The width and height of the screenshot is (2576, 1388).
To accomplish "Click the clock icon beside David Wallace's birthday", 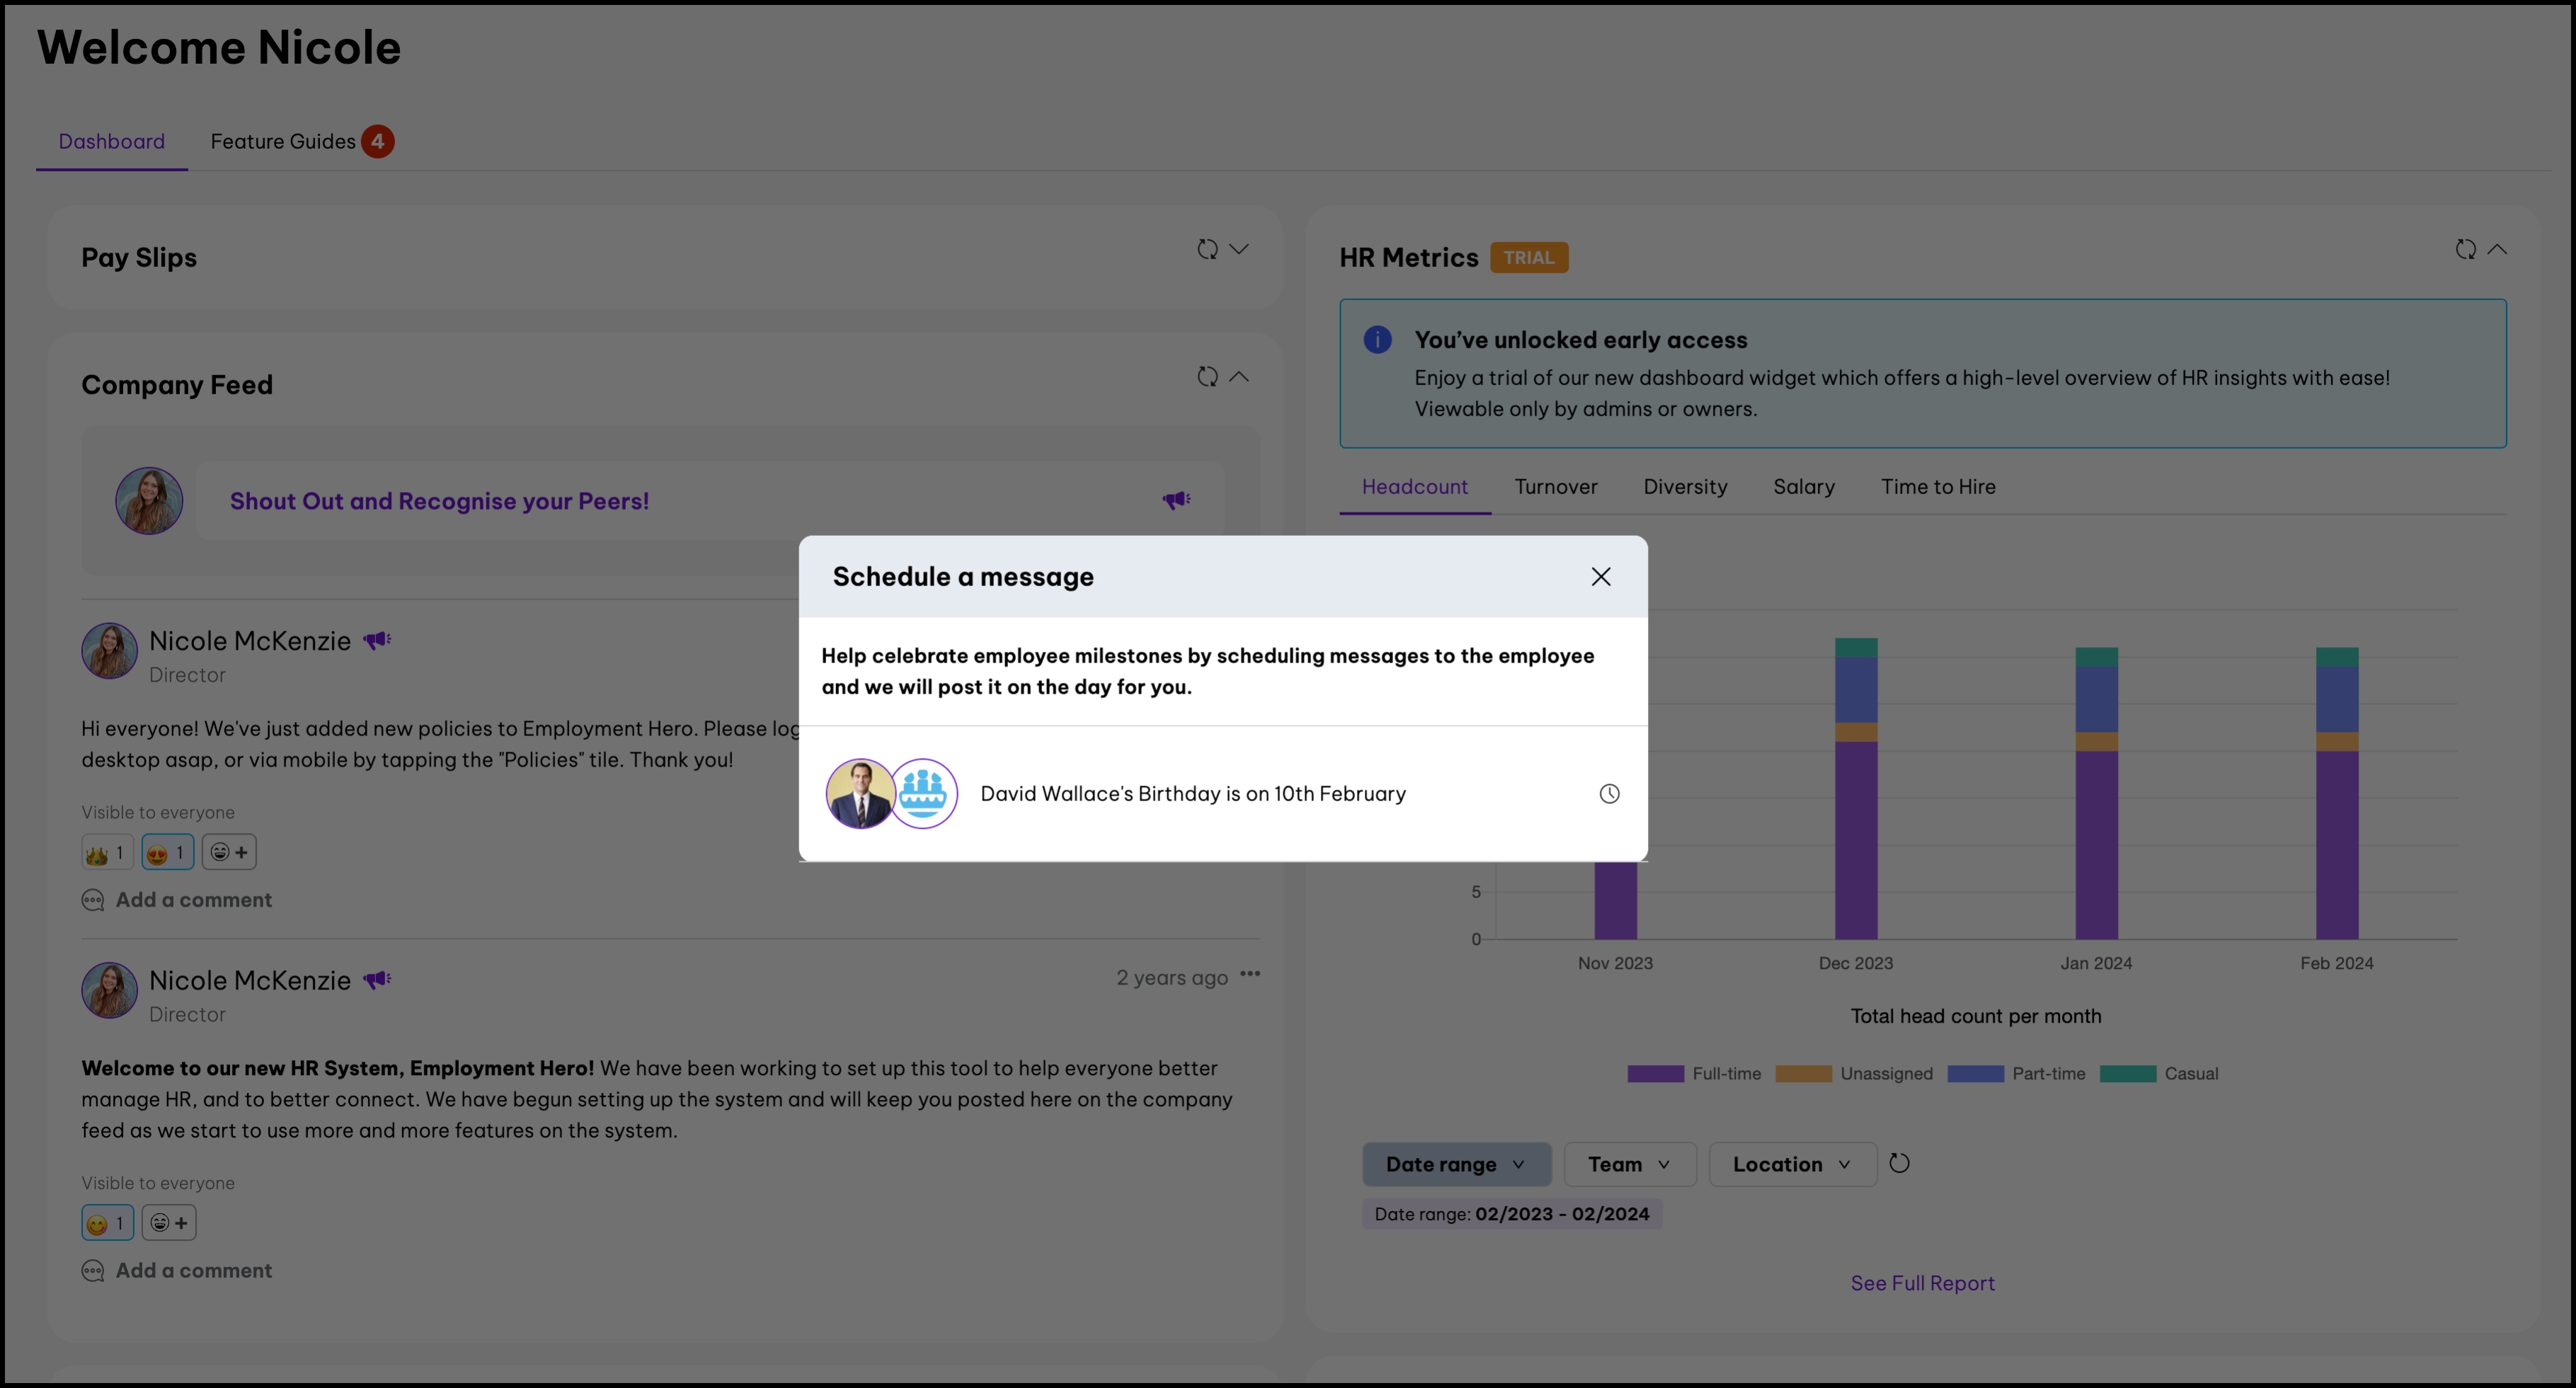I will point(1609,794).
